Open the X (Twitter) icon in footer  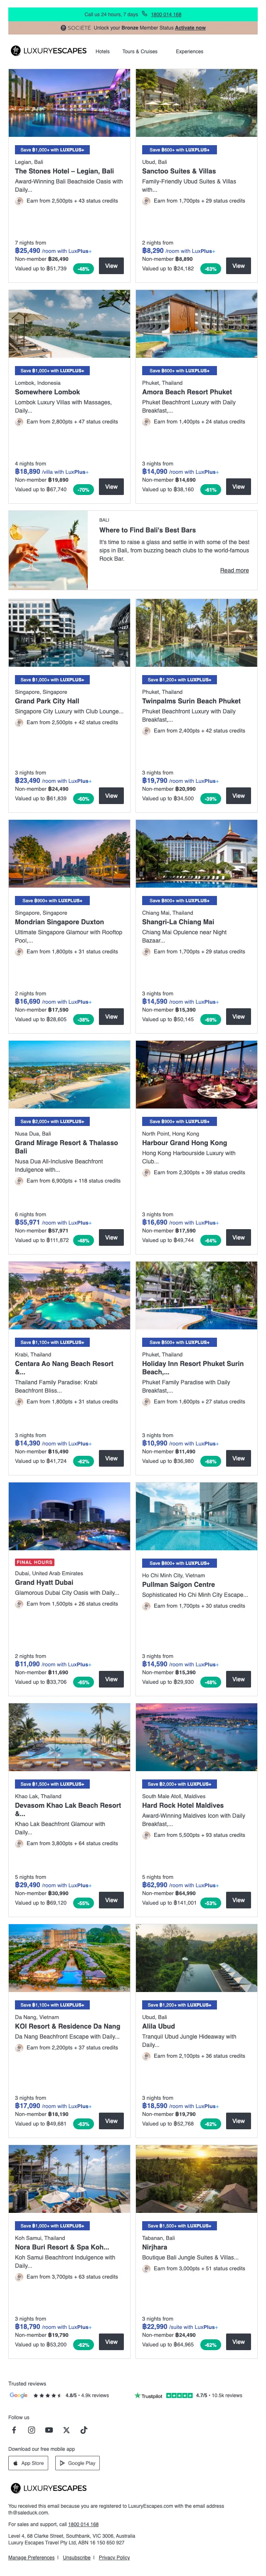[x=66, y=2429]
